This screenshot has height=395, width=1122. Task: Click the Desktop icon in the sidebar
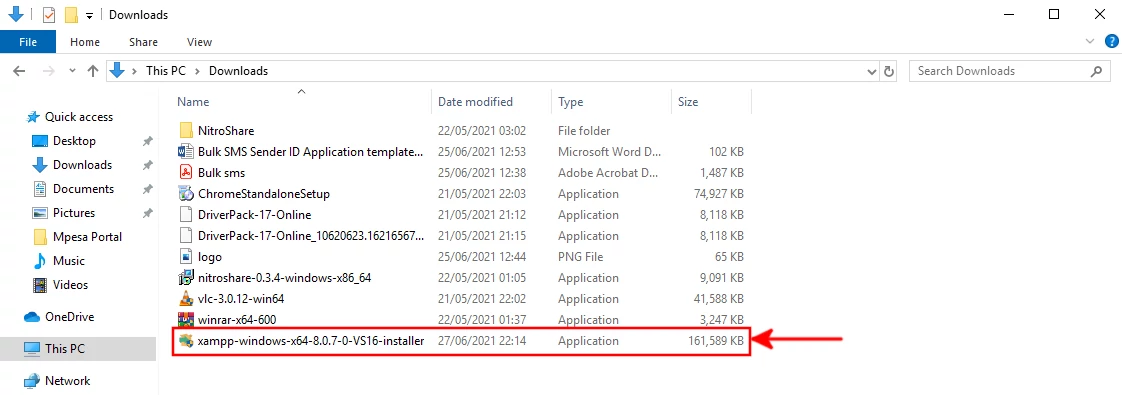(x=40, y=141)
